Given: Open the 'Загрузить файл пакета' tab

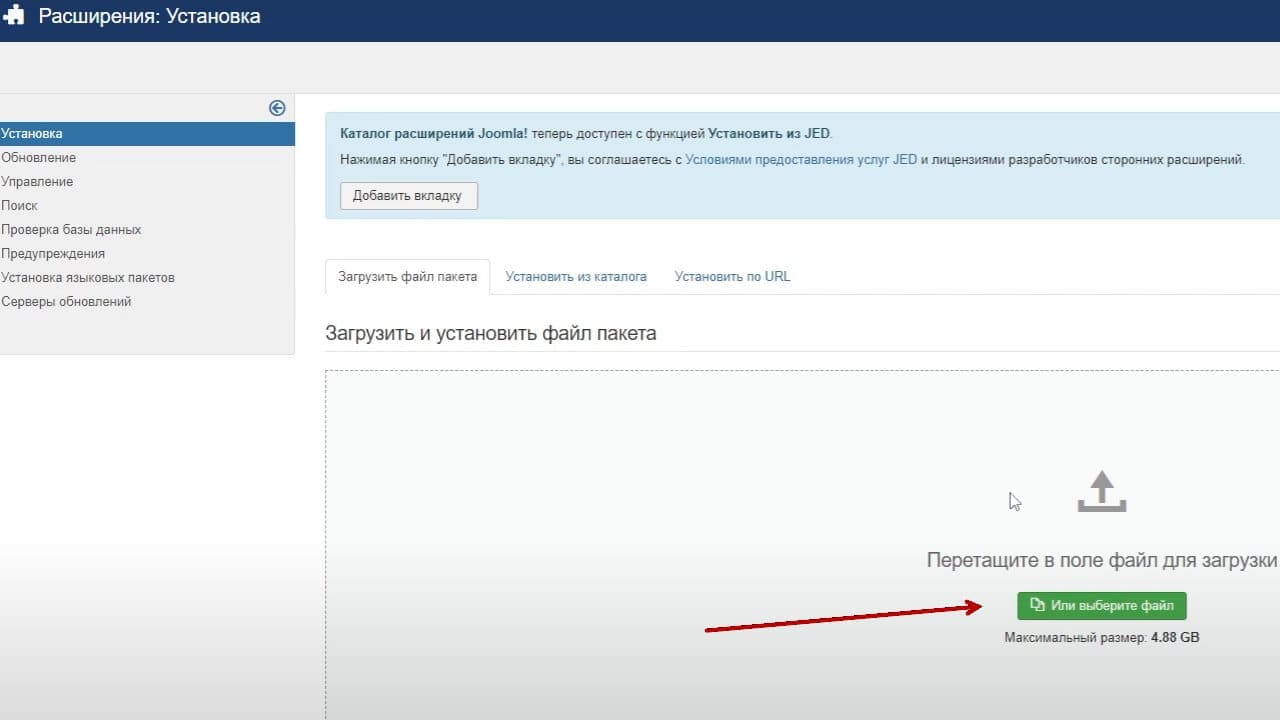Looking at the screenshot, I should pyautogui.click(x=407, y=277).
